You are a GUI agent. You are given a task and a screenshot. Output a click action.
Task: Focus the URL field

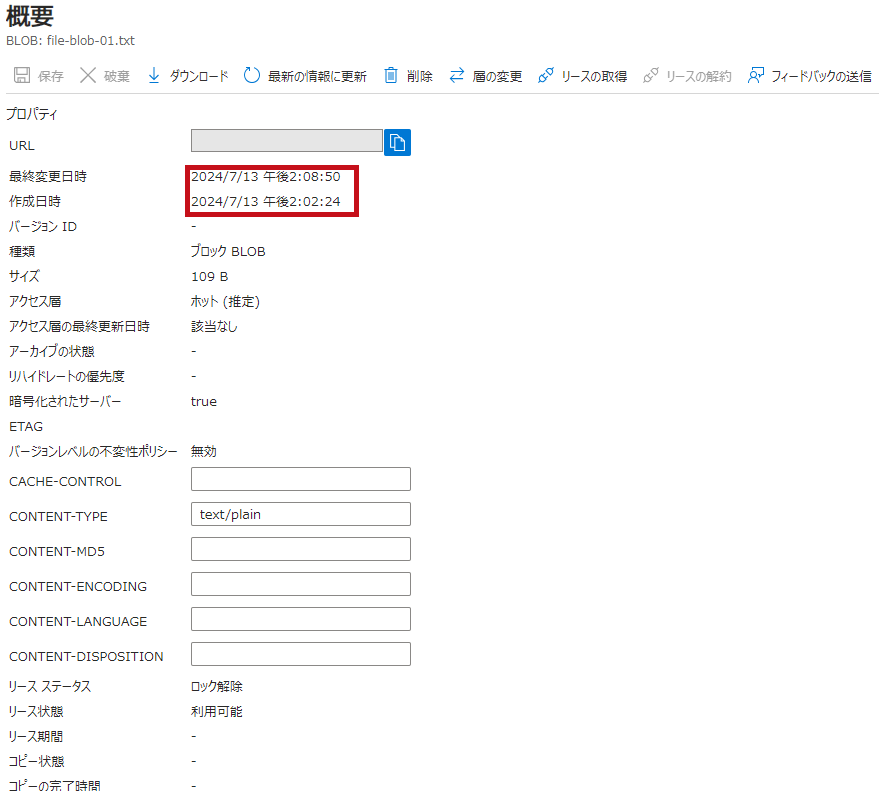[286, 141]
